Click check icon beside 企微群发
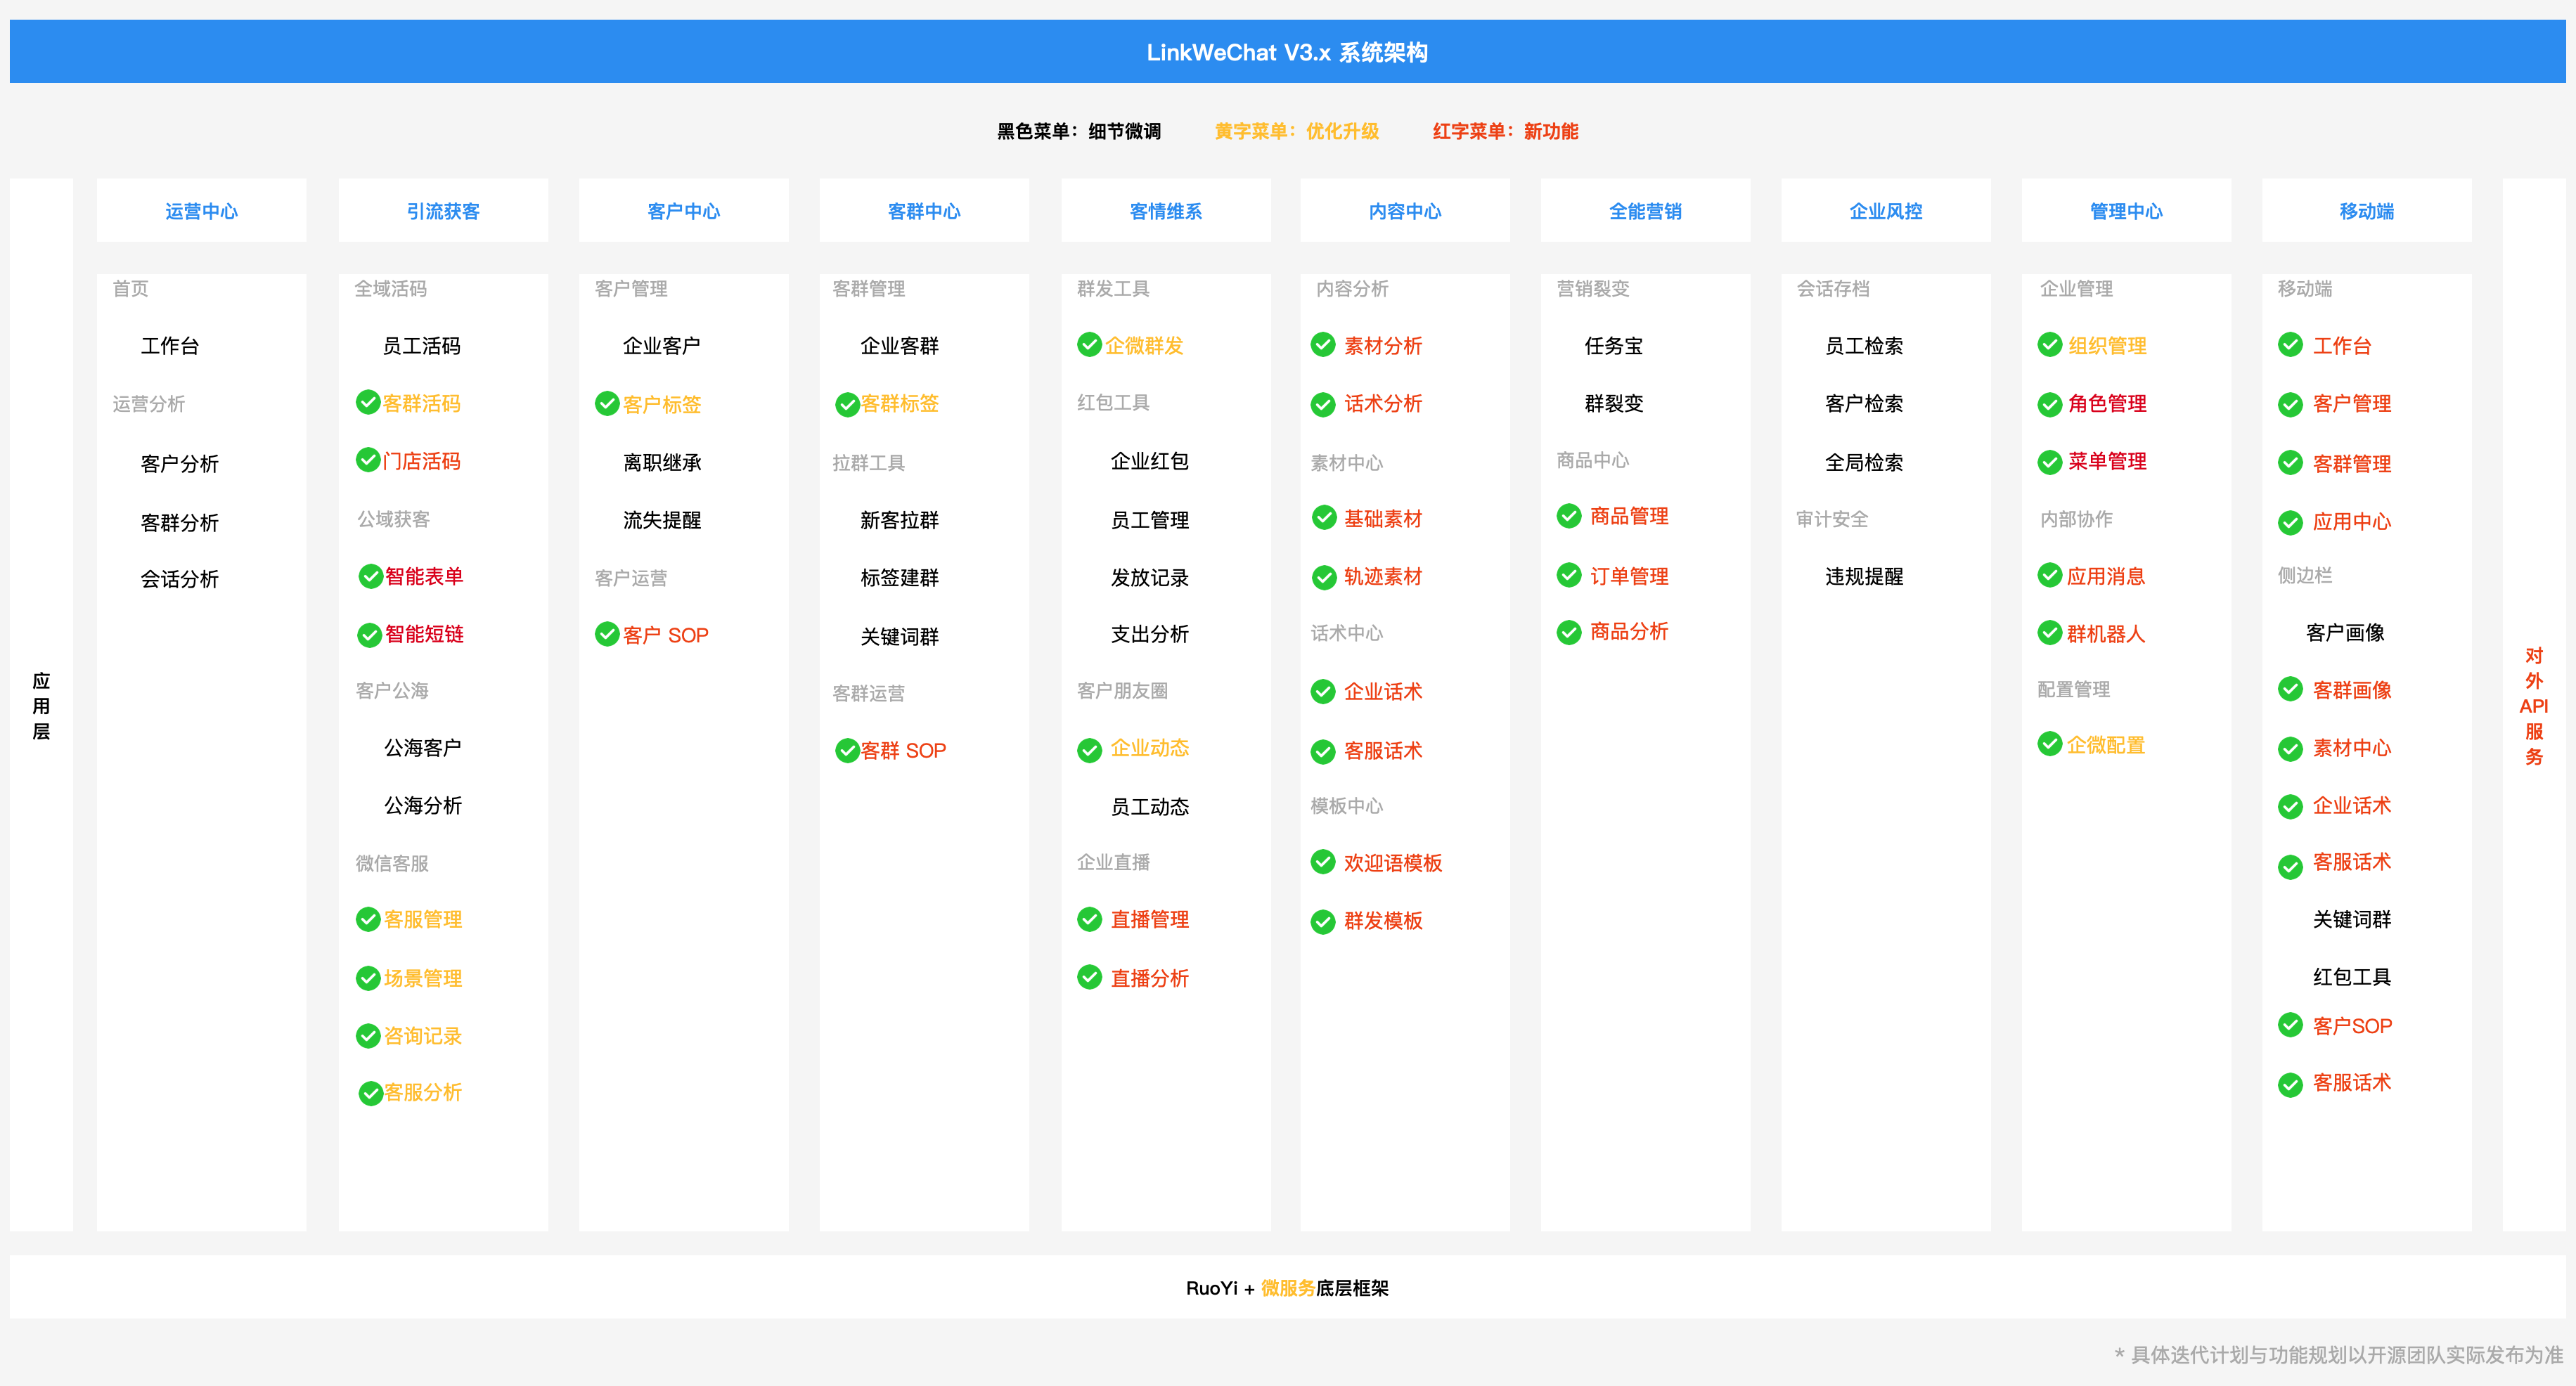2576x1386 pixels. 1089,345
